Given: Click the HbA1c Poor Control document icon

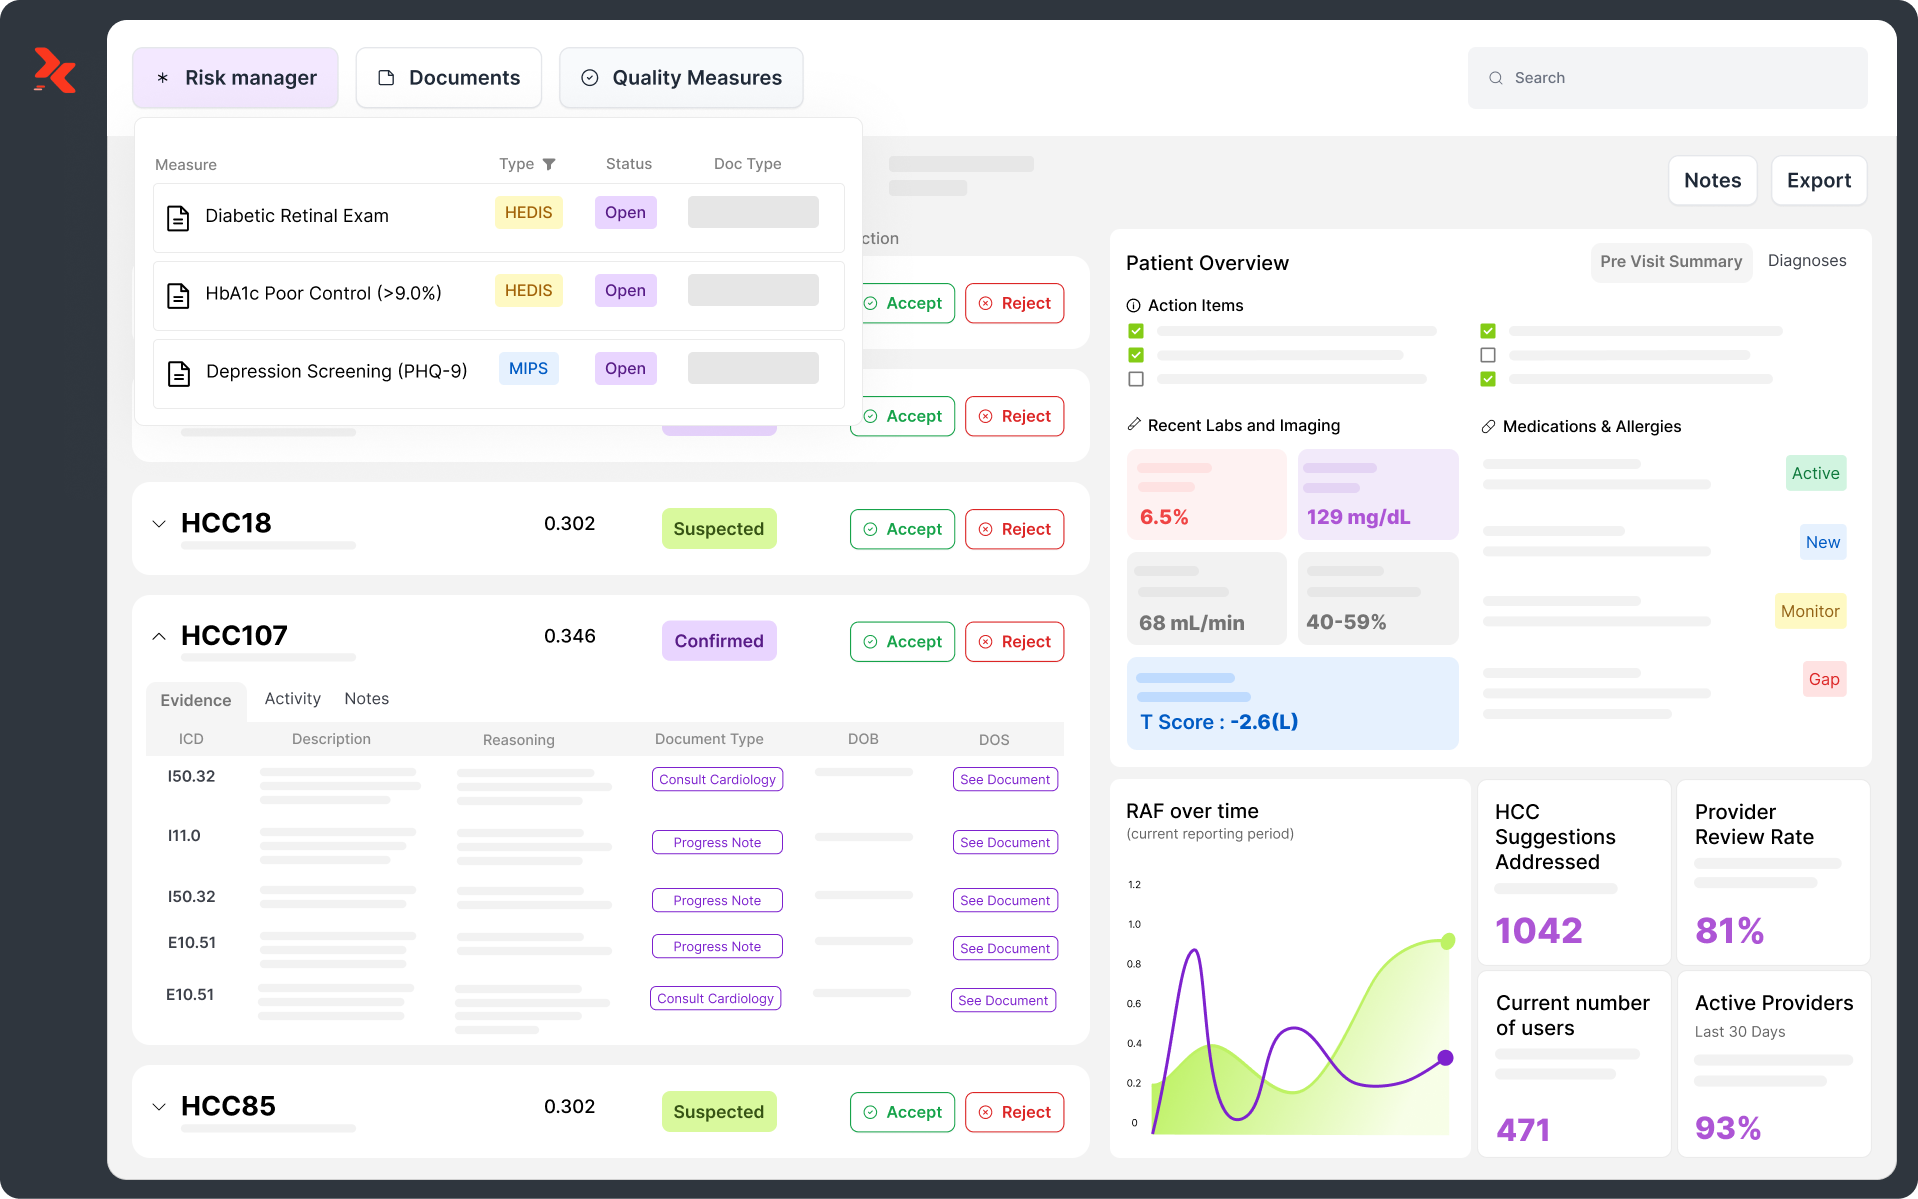Looking at the screenshot, I should coord(178,295).
